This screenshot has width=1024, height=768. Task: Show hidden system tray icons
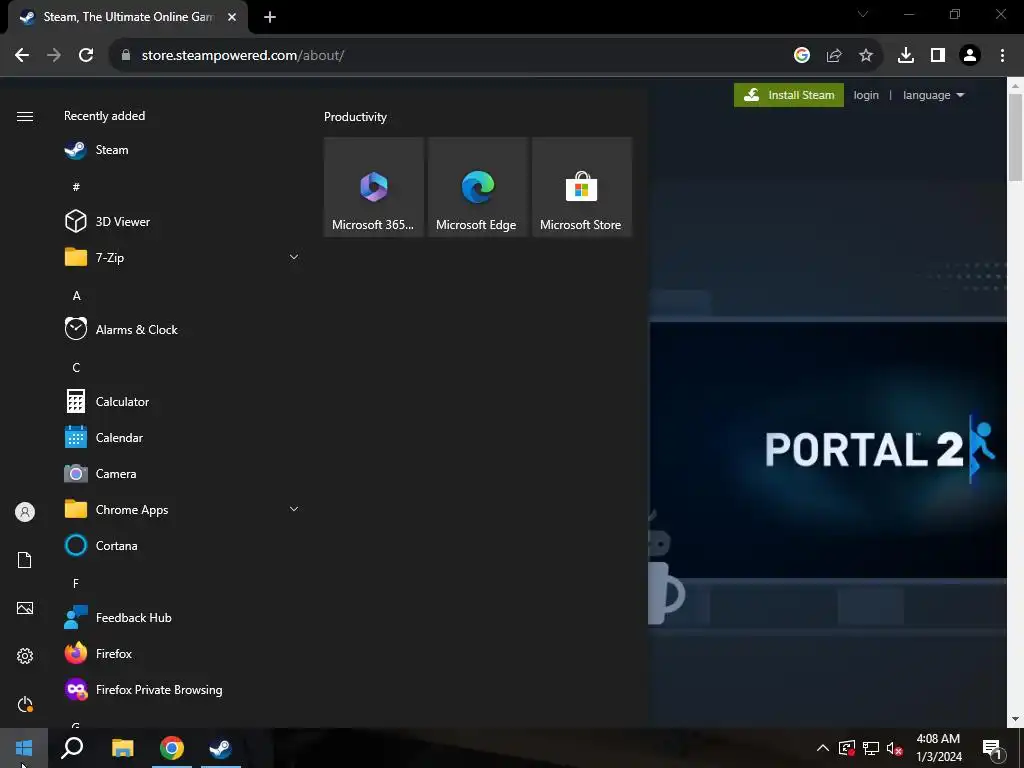[x=823, y=748]
